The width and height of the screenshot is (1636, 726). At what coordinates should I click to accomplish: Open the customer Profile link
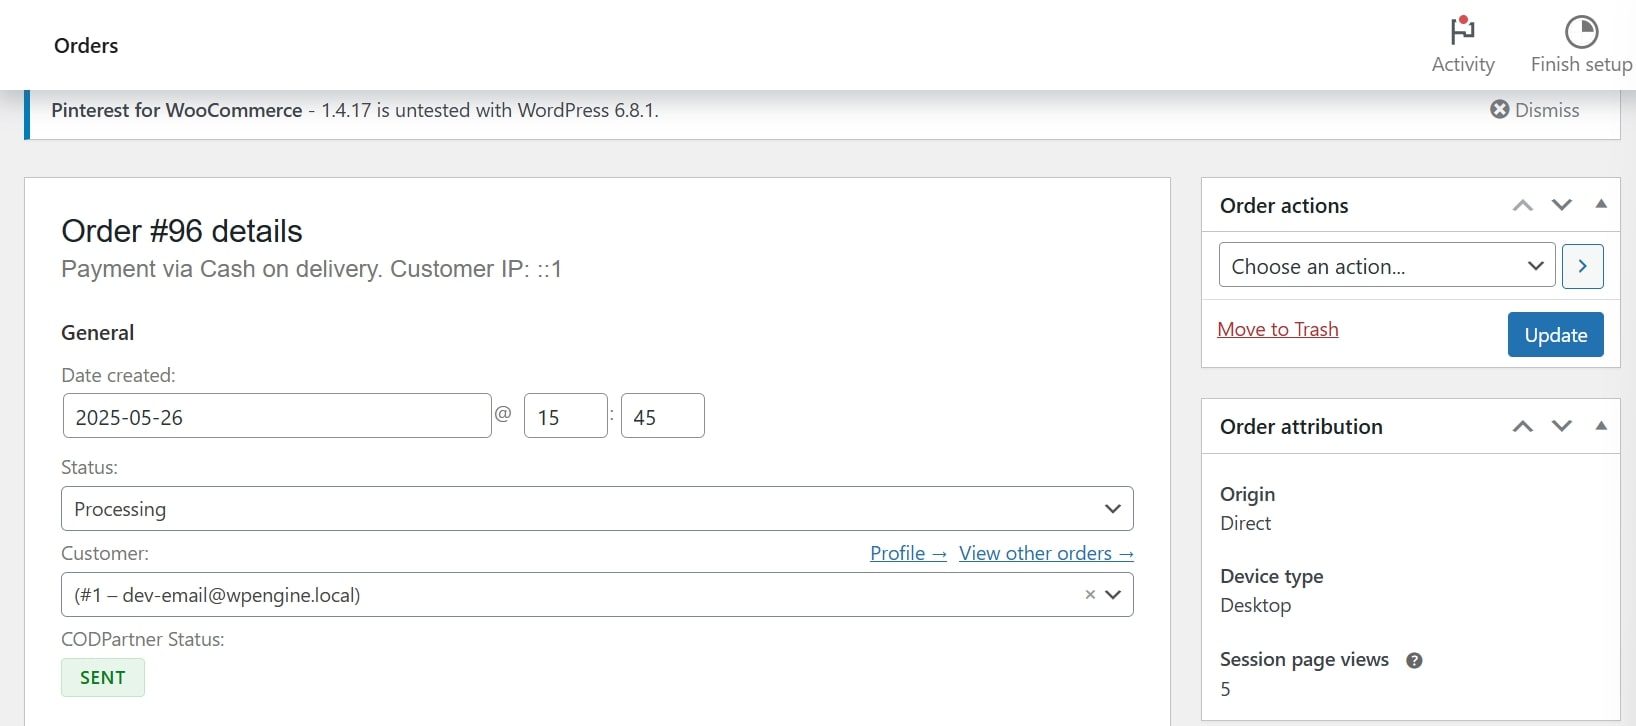pos(907,553)
